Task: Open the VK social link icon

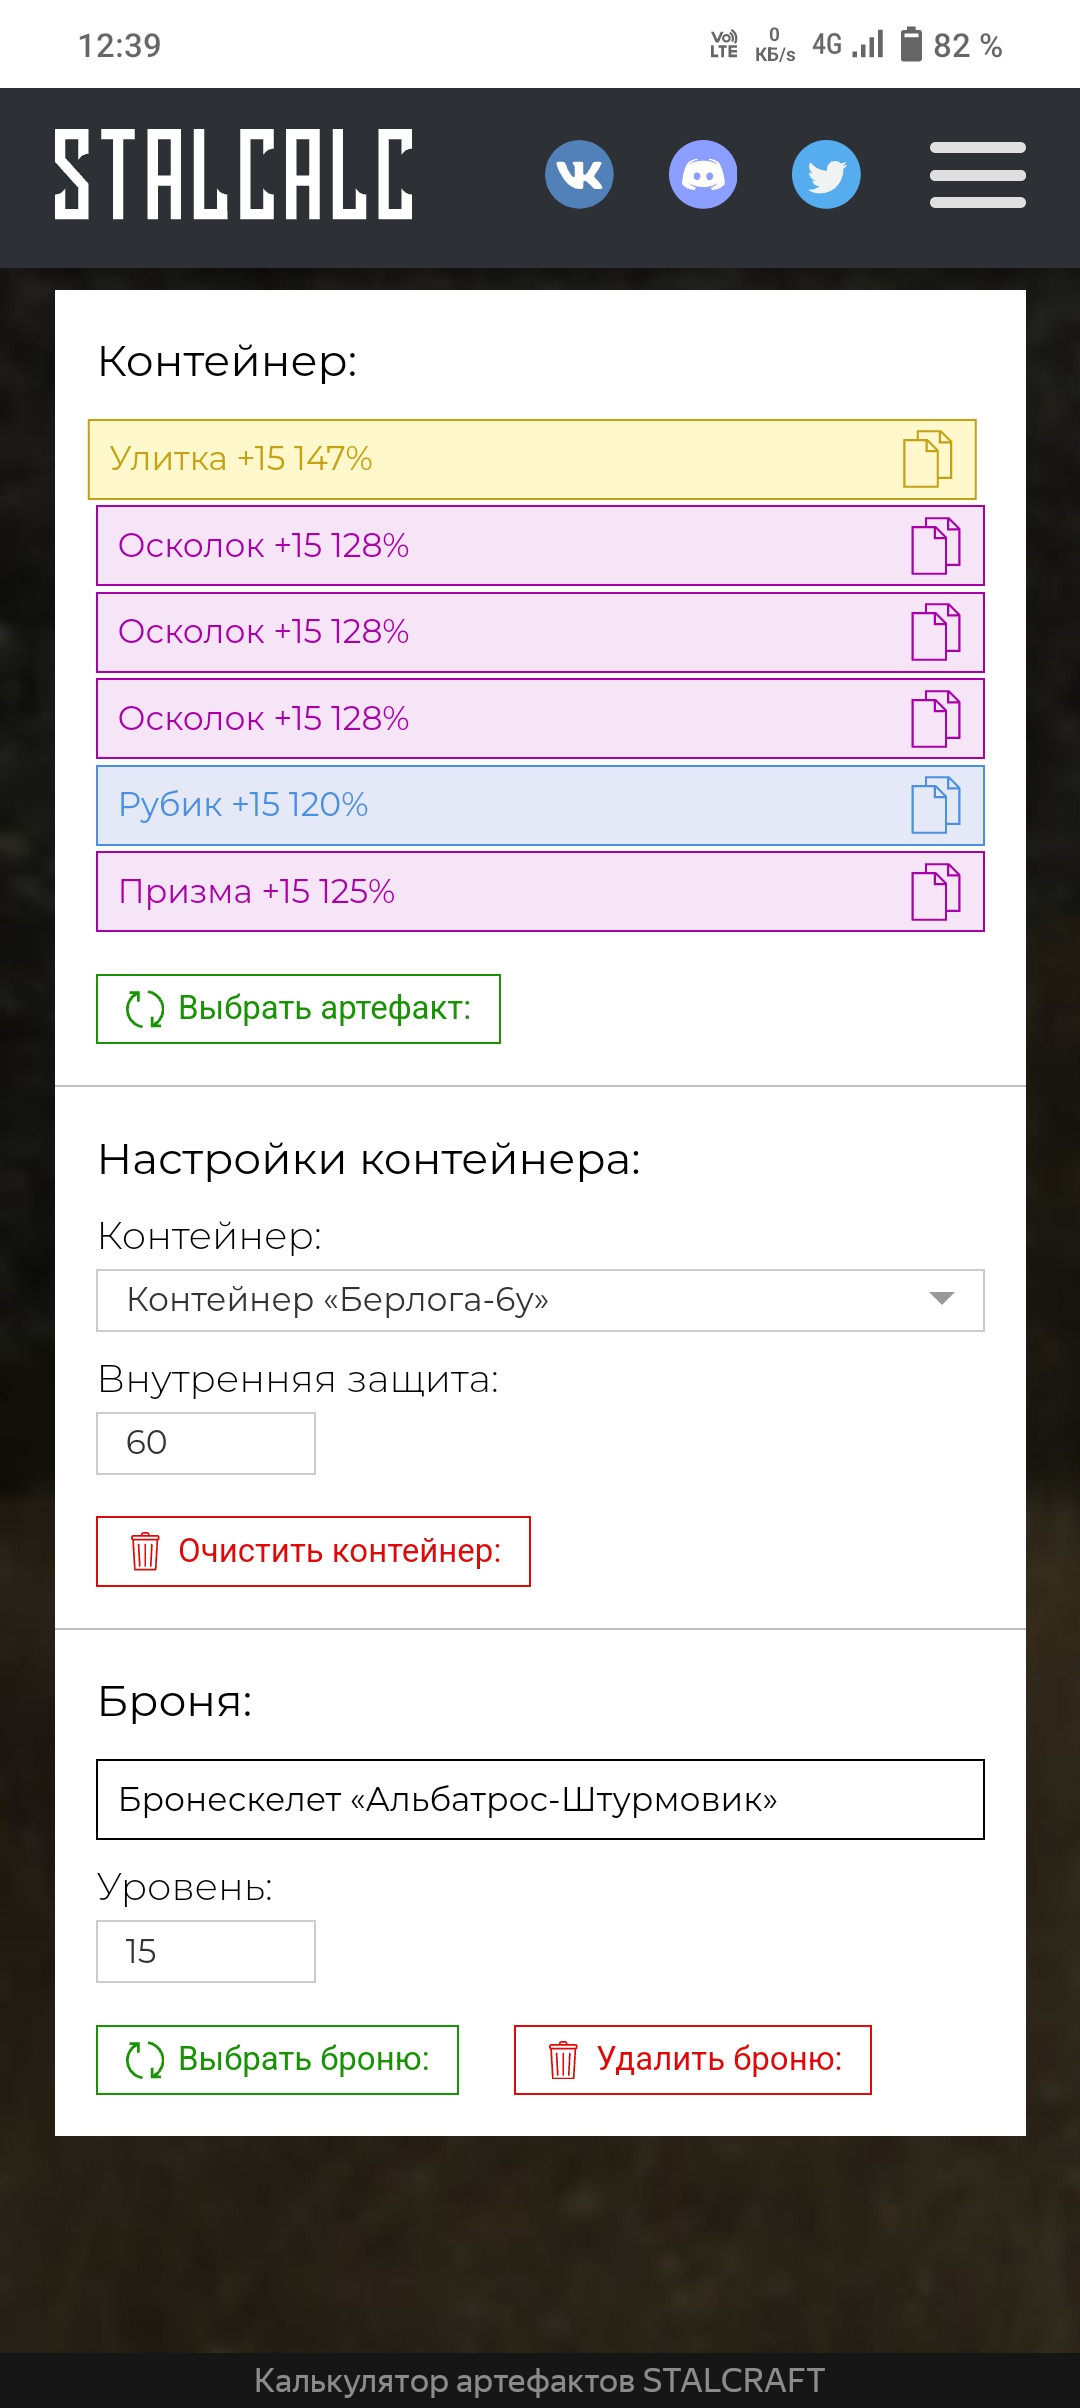Action: coord(579,175)
